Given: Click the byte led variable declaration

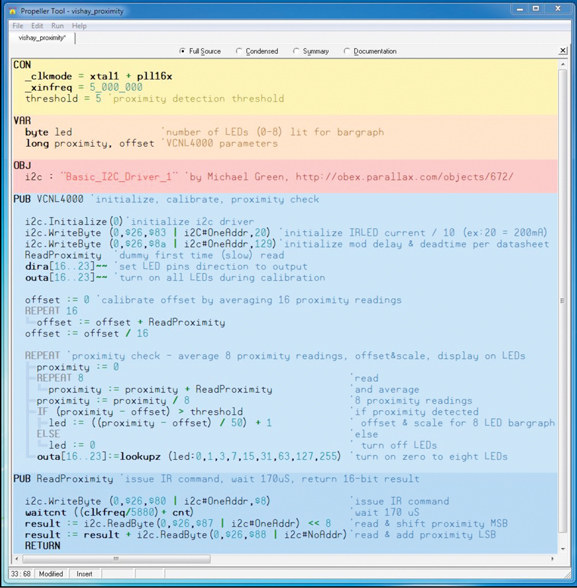Looking at the screenshot, I should click(48, 132).
